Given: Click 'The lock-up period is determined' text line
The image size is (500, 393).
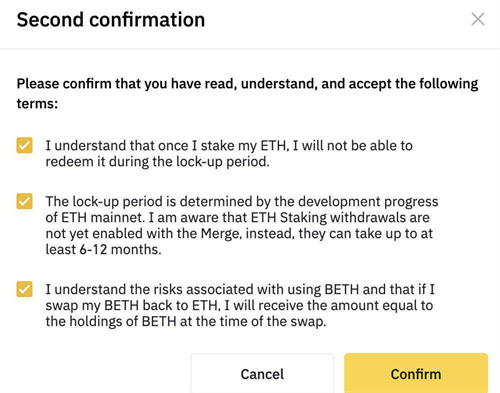Looking at the screenshot, I should click(x=242, y=202).
